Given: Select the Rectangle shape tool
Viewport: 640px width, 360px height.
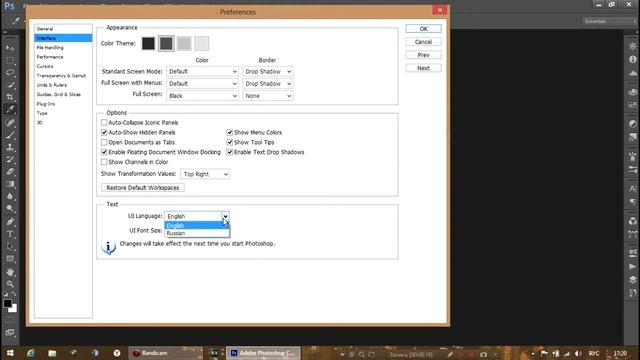Looking at the screenshot, I should (10, 259).
